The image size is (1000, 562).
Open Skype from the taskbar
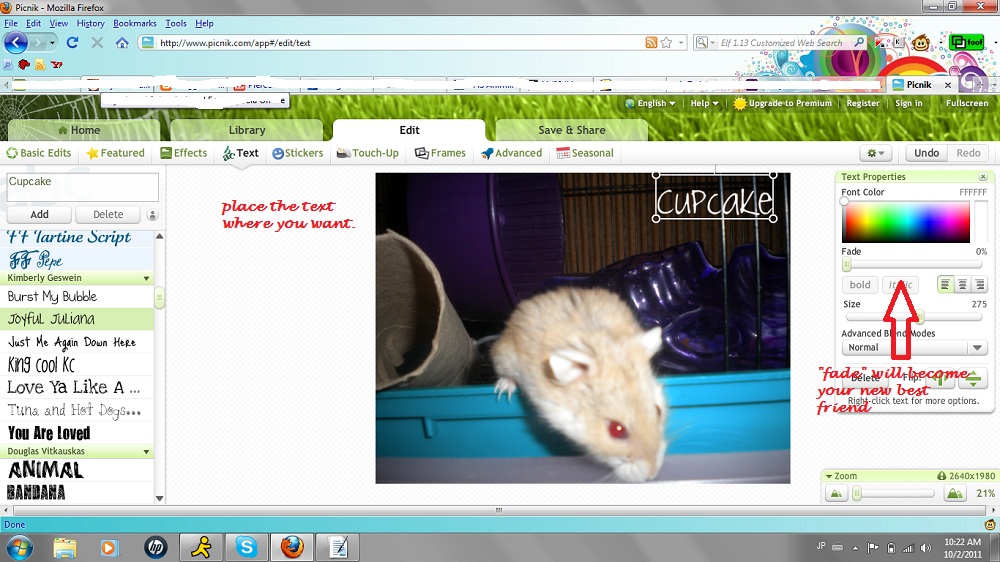tap(246, 547)
